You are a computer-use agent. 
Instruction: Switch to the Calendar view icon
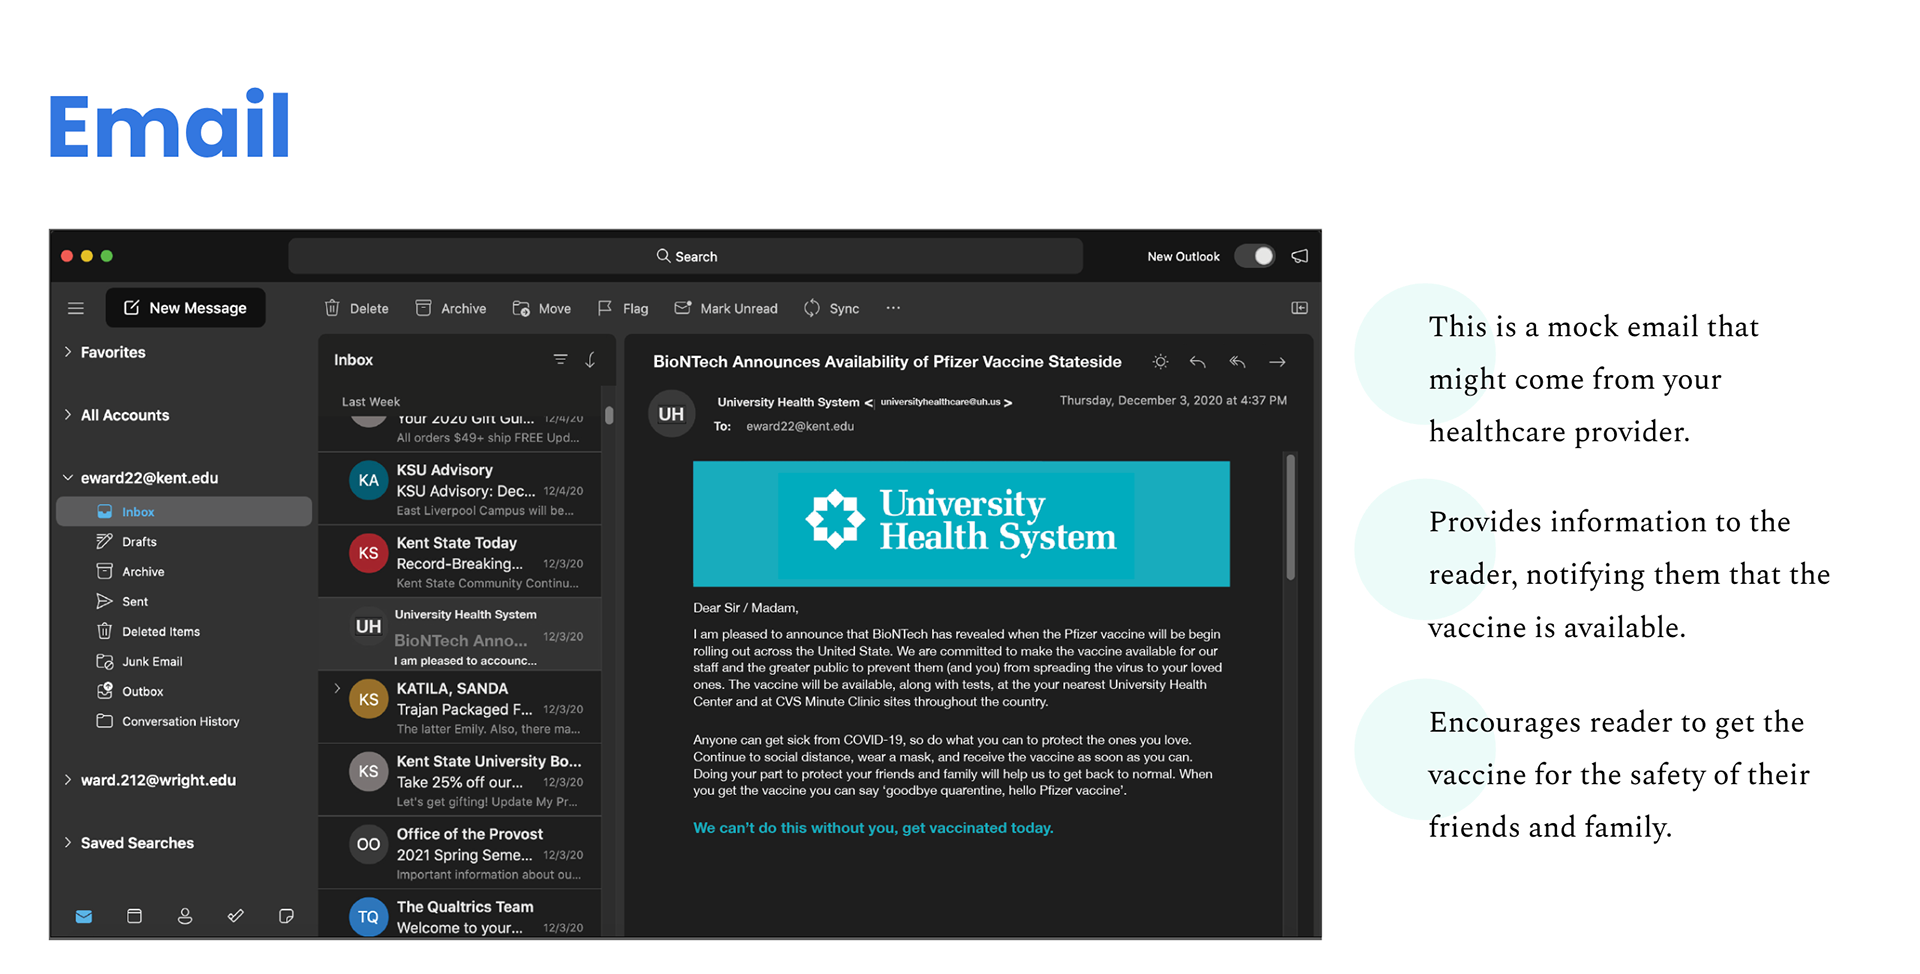pyautogui.click(x=134, y=916)
